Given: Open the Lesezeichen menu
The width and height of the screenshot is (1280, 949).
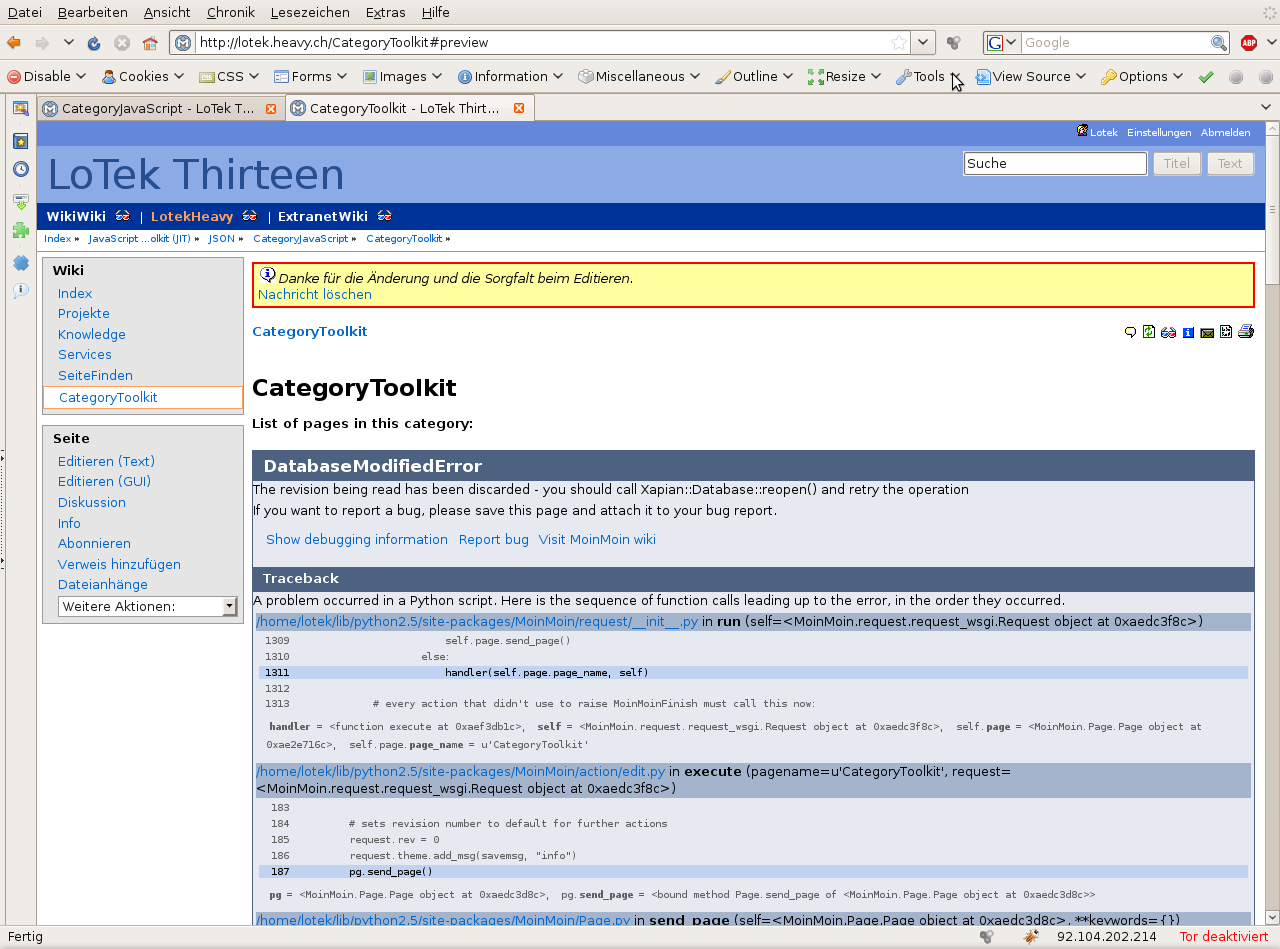Looking at the screenshot, I should coord(309,12).
